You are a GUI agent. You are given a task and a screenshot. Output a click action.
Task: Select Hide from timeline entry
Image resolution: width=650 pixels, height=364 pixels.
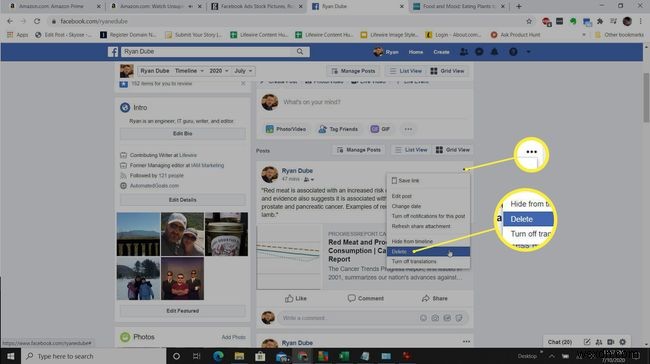[428, 241]
